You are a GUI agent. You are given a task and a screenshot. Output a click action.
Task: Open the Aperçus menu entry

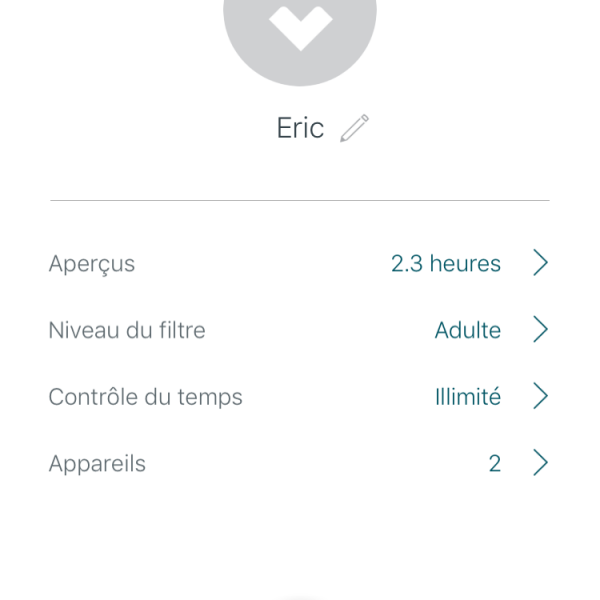click(92, 264)
